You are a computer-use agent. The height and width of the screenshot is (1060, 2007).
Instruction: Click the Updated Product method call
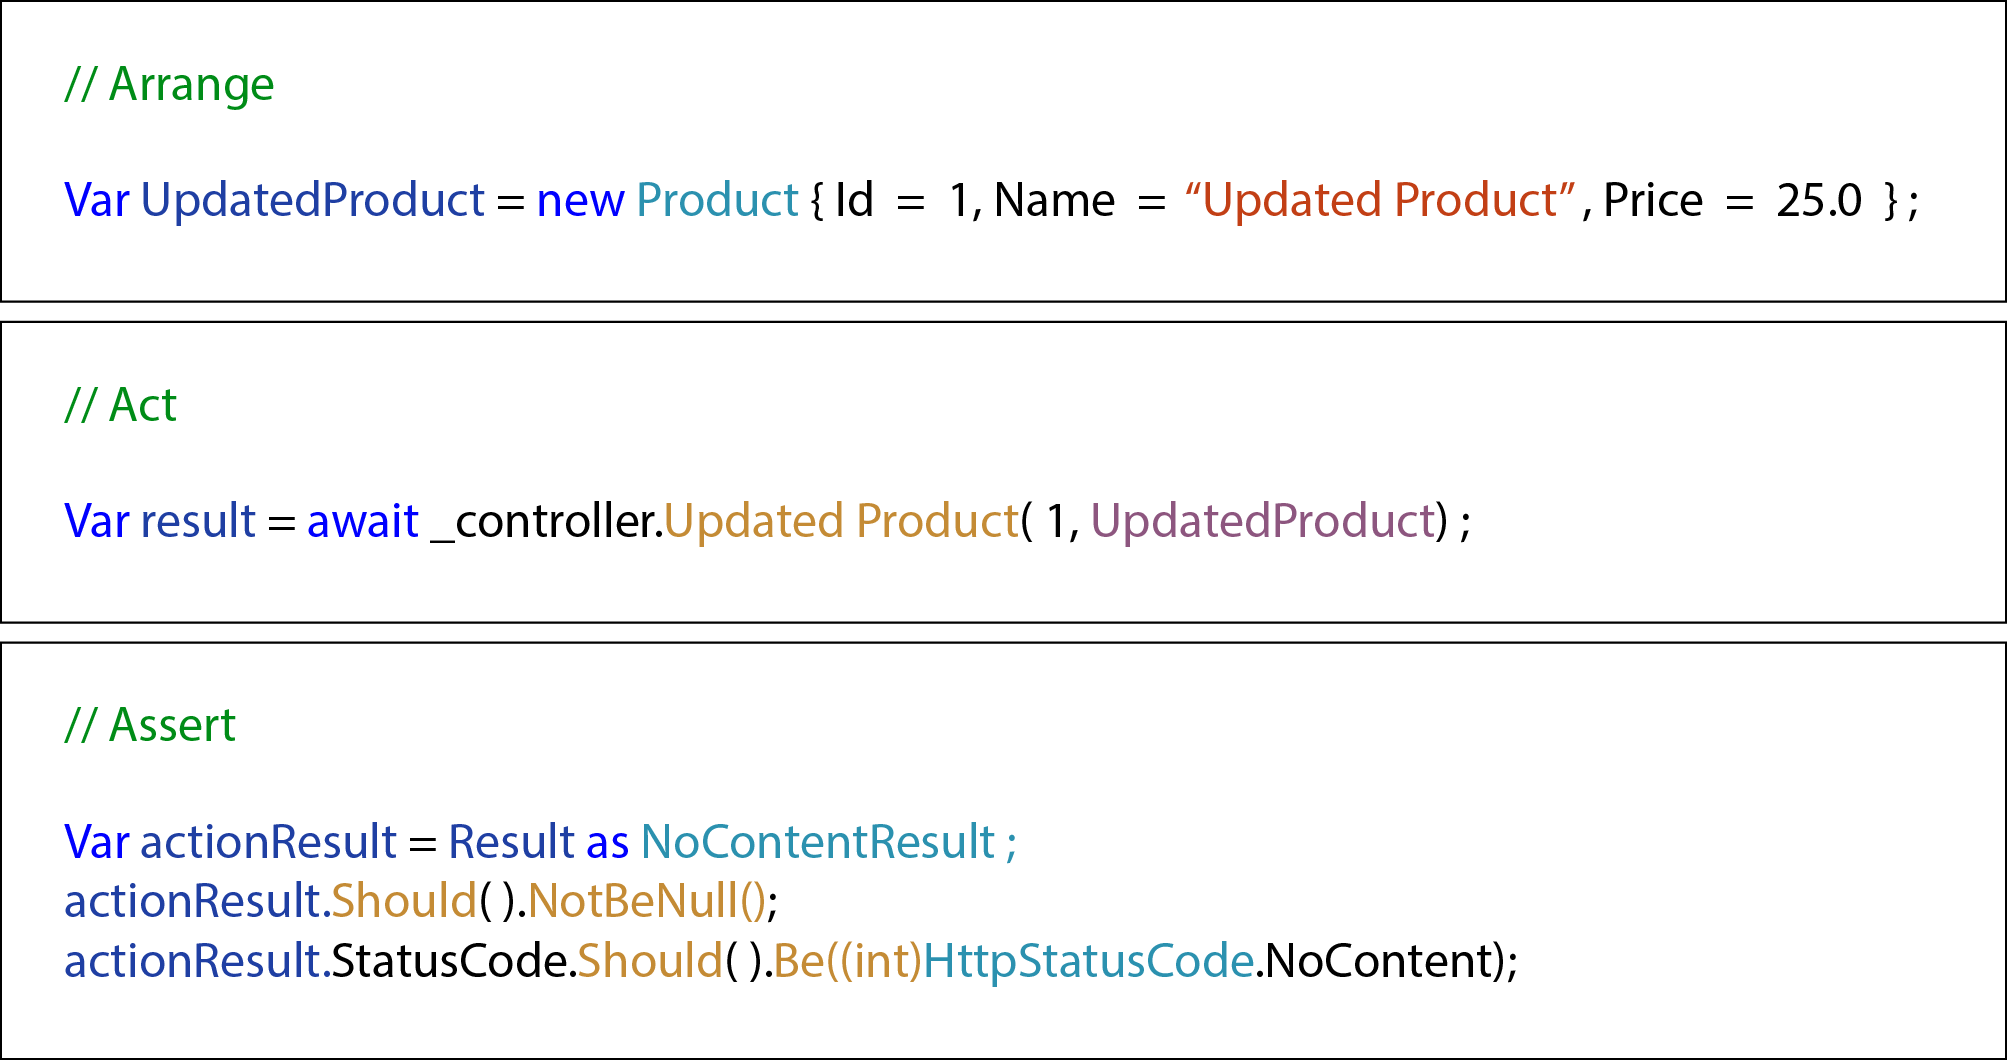[841, 521]
